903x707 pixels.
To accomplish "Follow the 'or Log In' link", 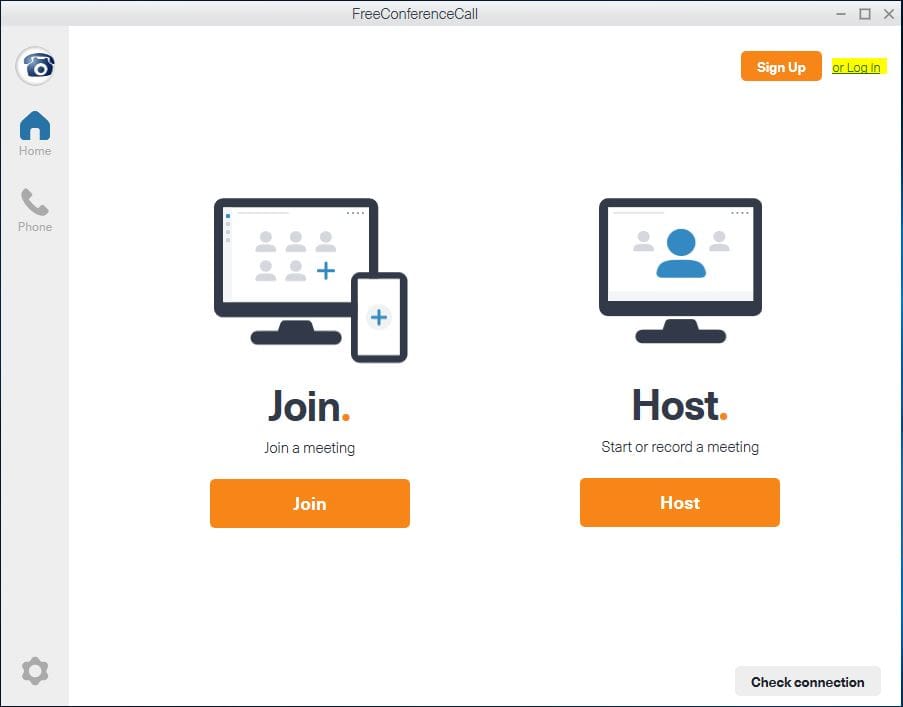I will pos(856,67).
